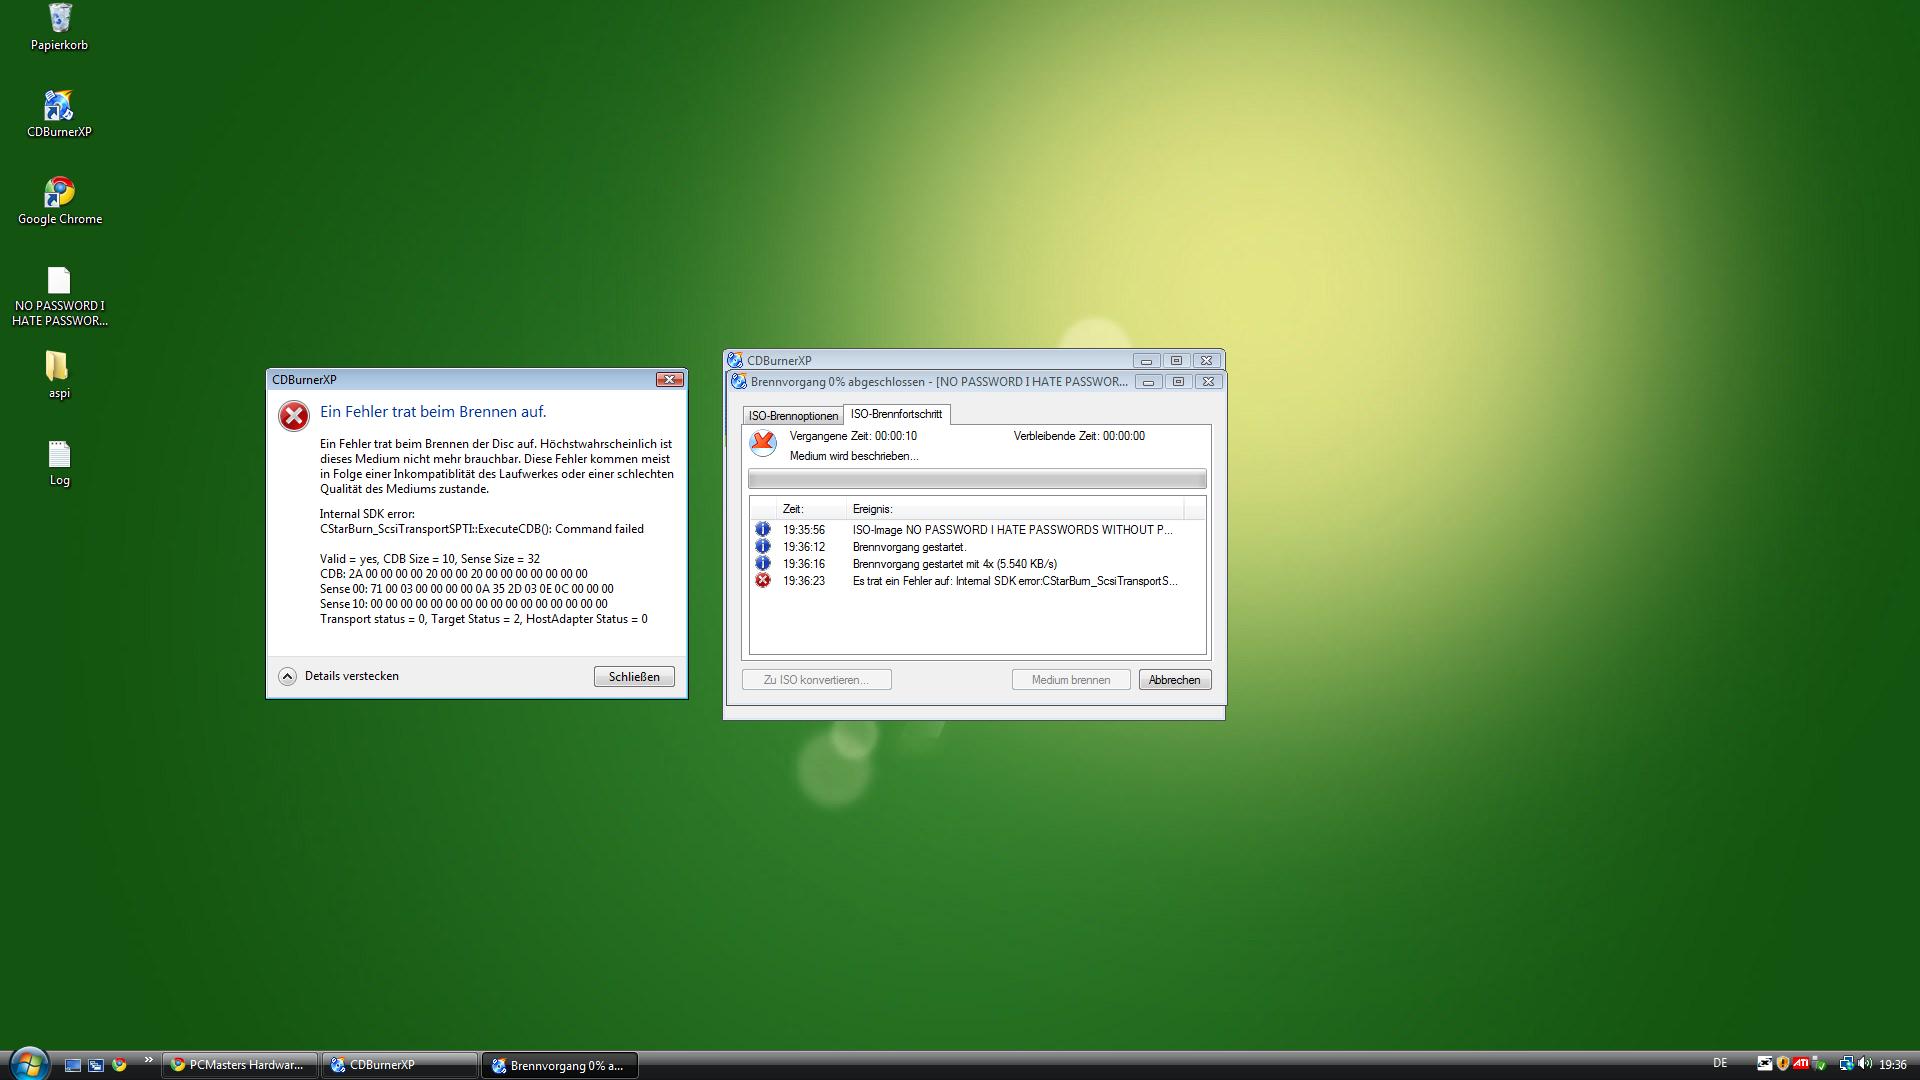Open the Windows Start orb

pyautogui.click(x=28, y=1064)
